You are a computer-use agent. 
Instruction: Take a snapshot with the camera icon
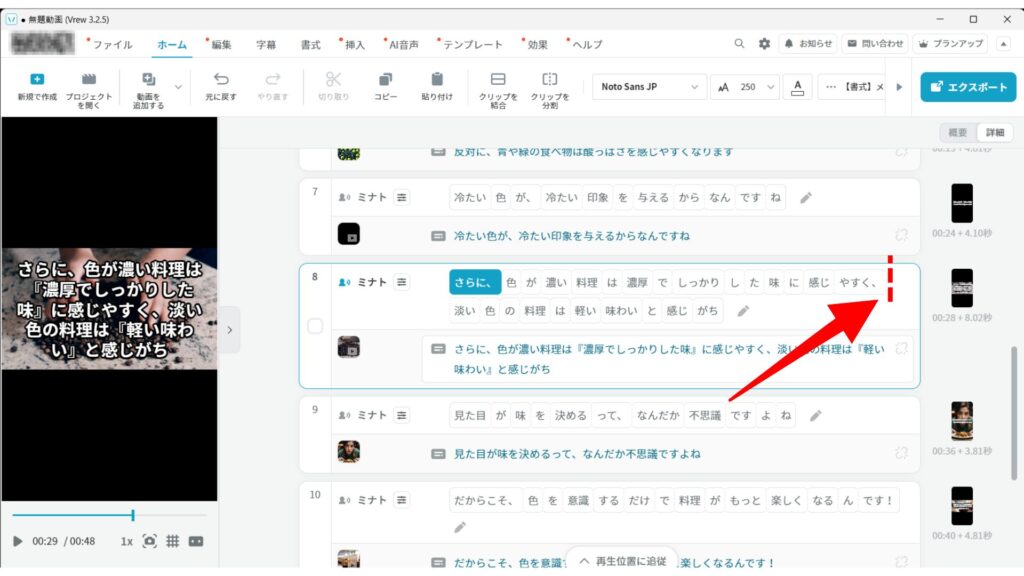(149, 541)
